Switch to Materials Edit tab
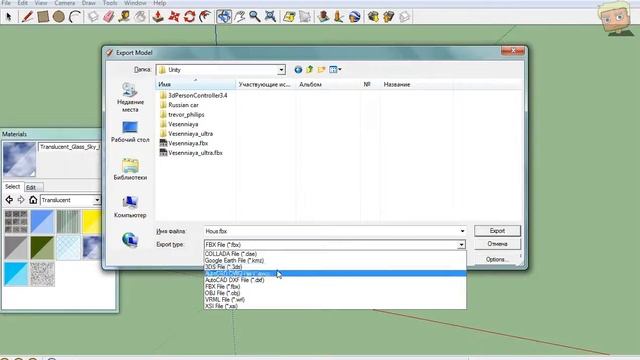 point(32,187)
